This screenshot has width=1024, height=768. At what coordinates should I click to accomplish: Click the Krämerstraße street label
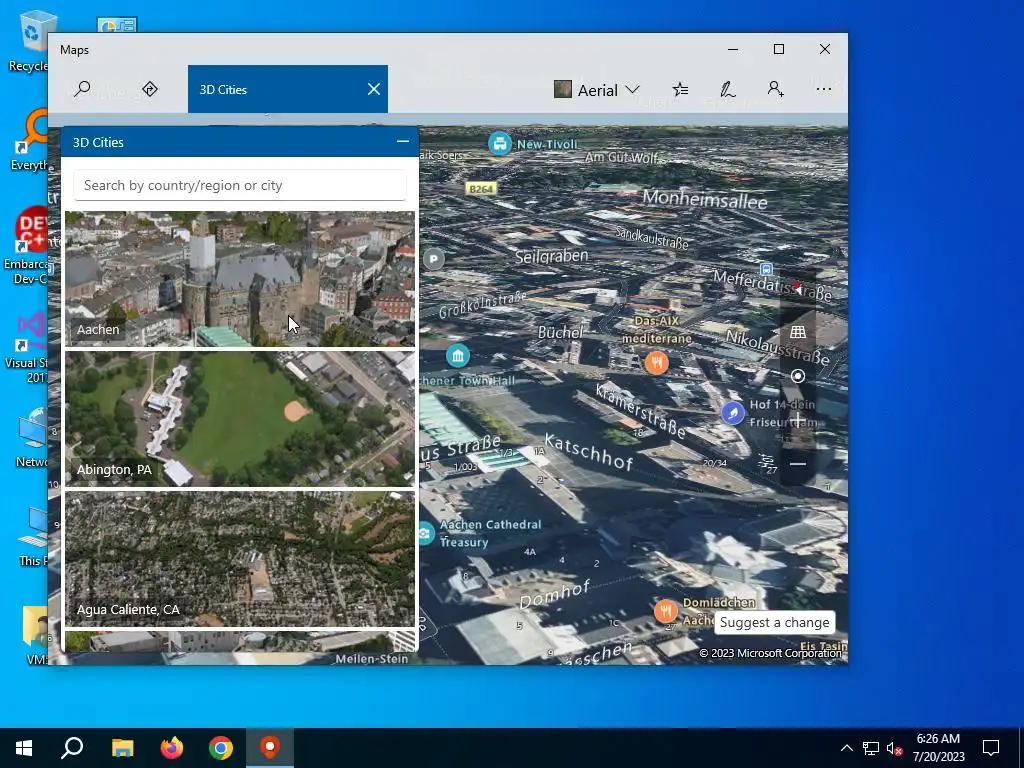(x=641, y=411)
